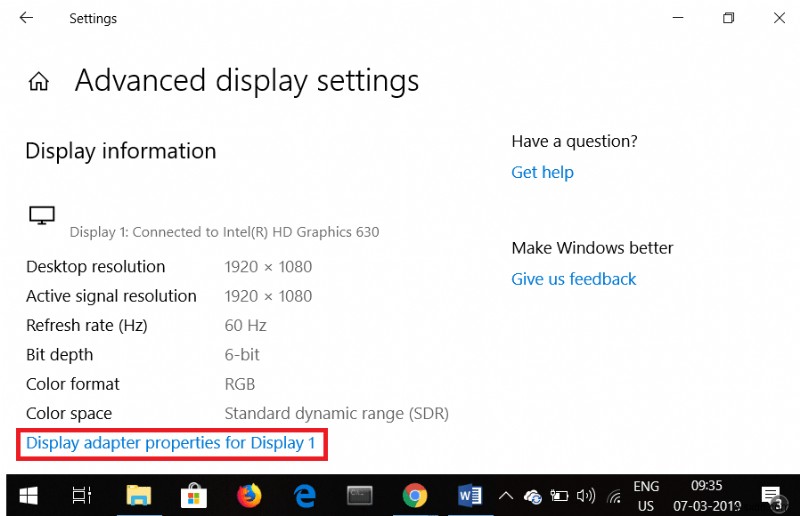Click the Make Windows better heading

pos(592,248)
